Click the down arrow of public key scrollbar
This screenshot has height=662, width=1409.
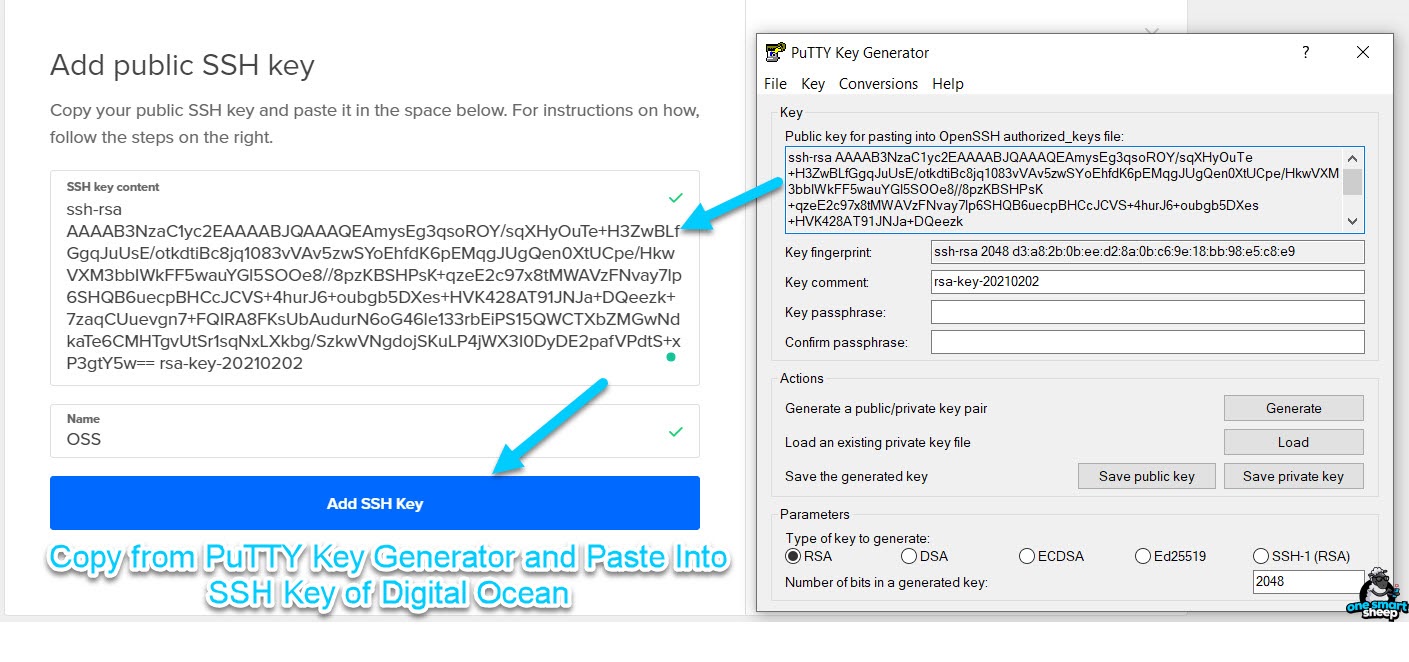[x=1353, y=222]
